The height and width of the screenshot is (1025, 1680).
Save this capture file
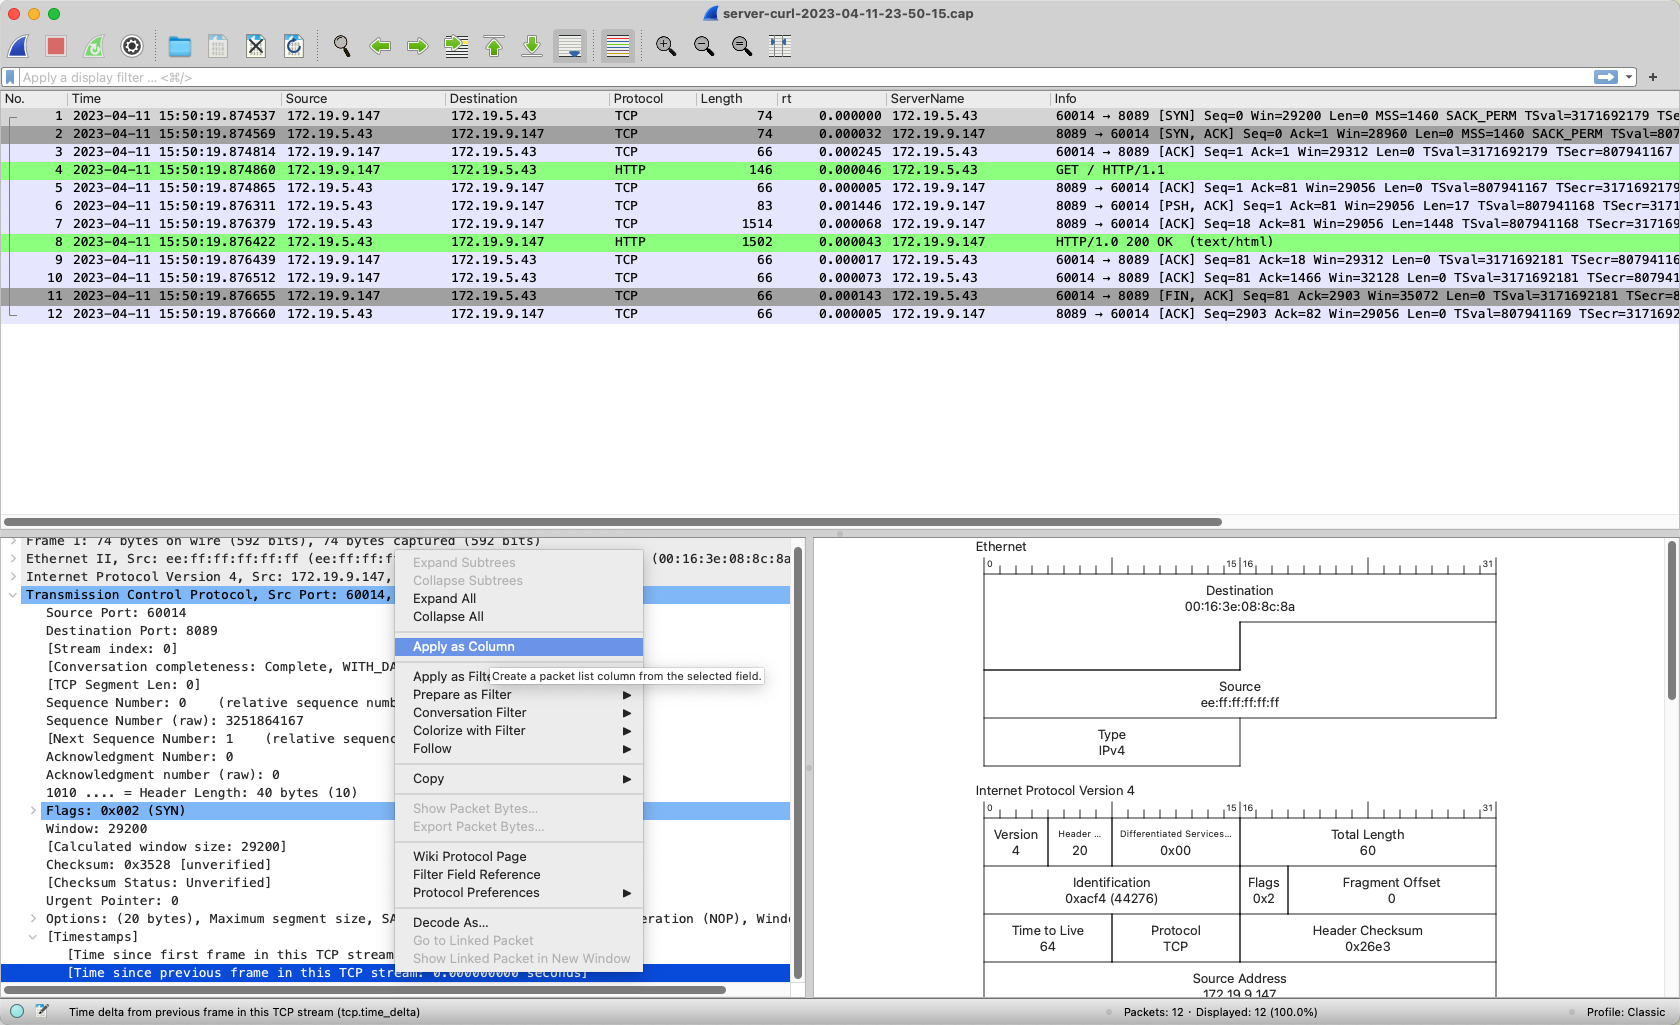(x=218, y=46)
